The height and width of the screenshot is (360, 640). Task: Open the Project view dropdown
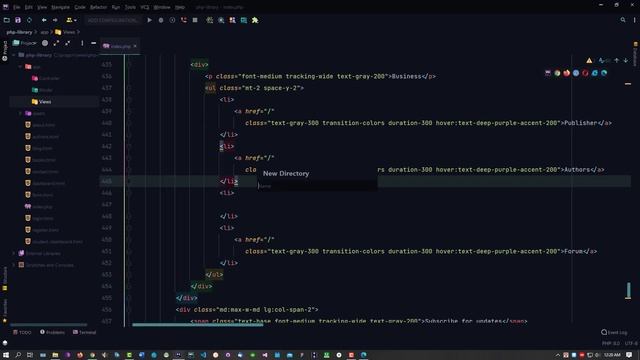[x=24, y=43]
